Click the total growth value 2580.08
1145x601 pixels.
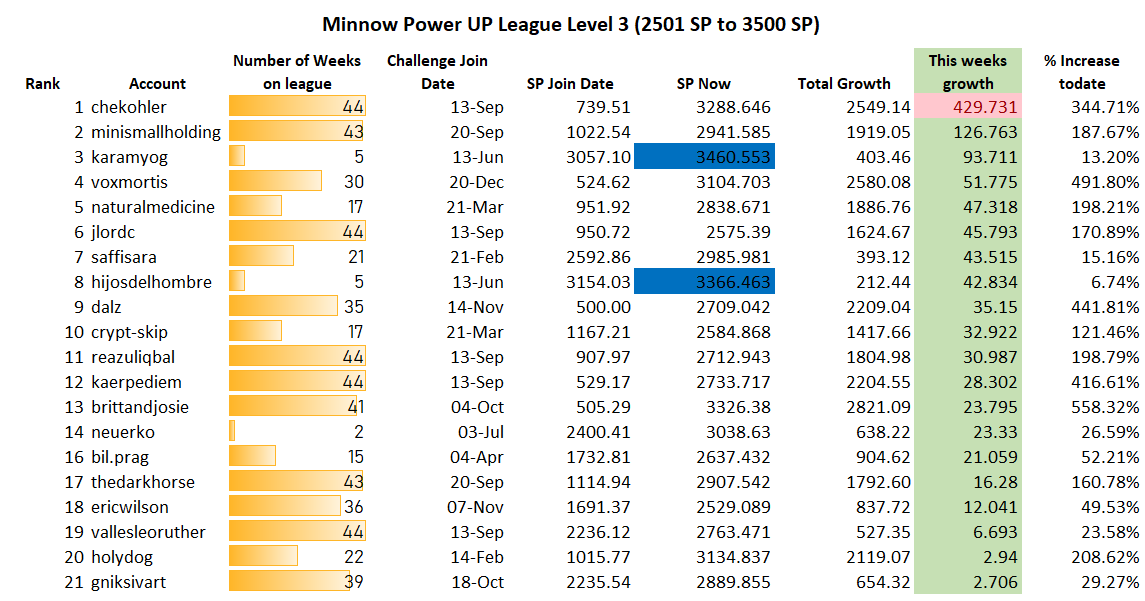click(878, 182)
